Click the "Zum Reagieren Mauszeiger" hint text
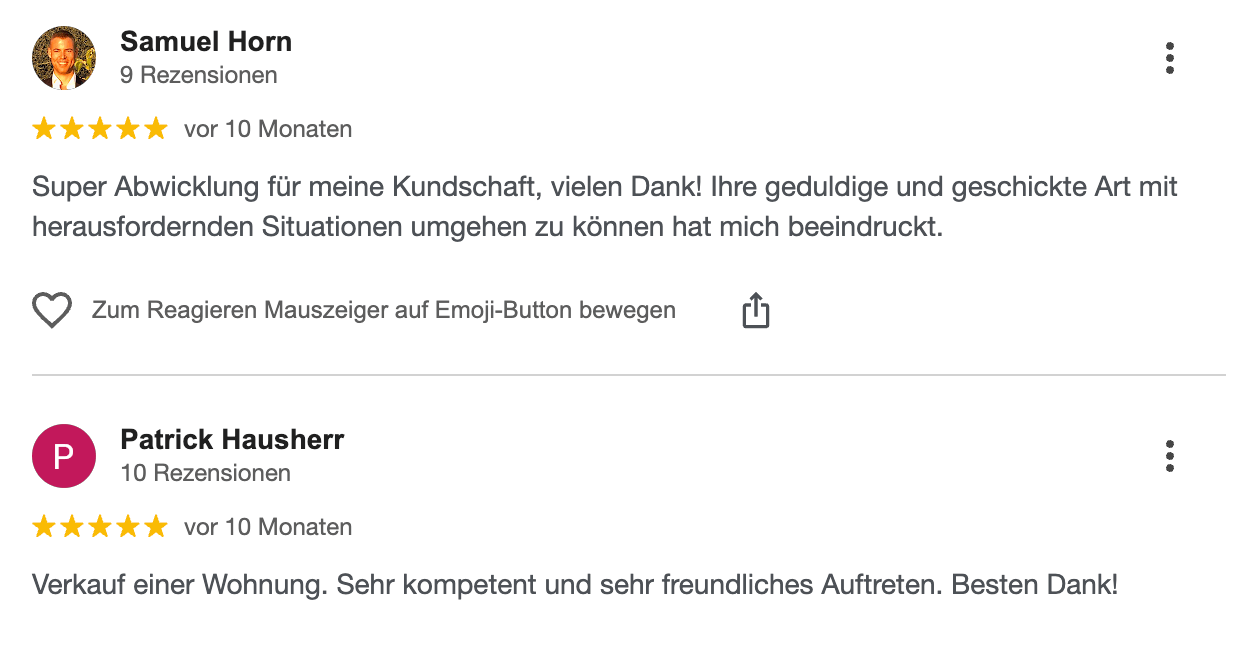Screen dimensions: 1258x648 [x=384, y=310]
